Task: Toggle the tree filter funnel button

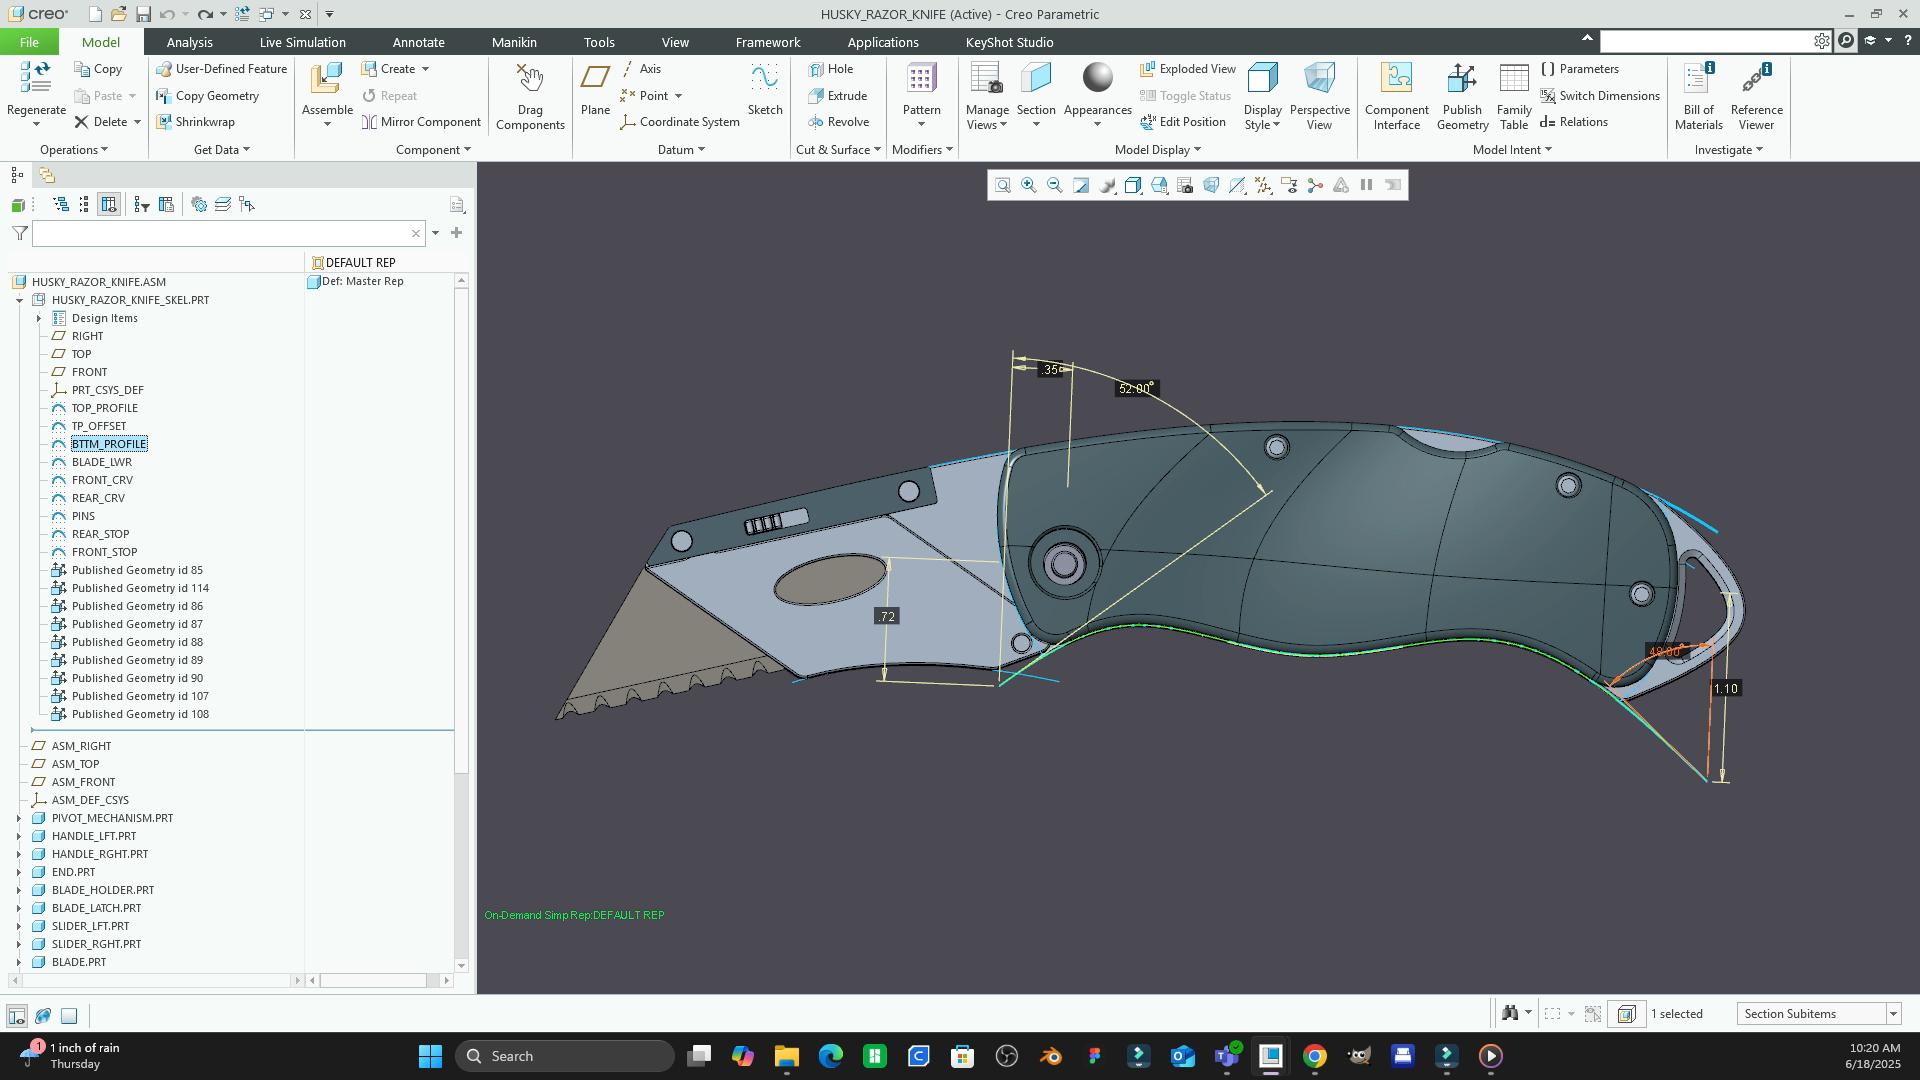Action: 20,233
